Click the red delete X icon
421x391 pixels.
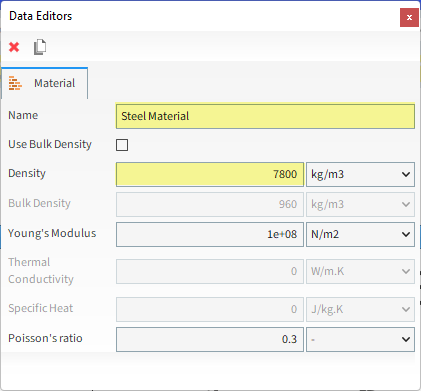(14, 47)
